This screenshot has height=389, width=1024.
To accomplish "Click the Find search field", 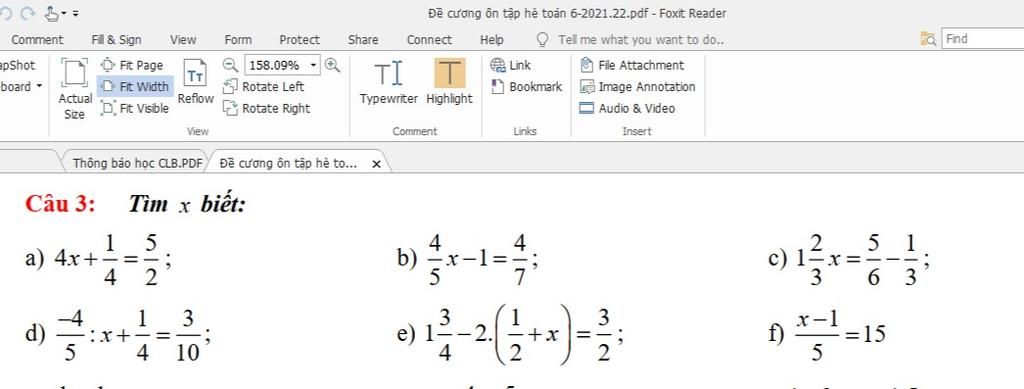I will pyautogui.click(x=984, y=39).
